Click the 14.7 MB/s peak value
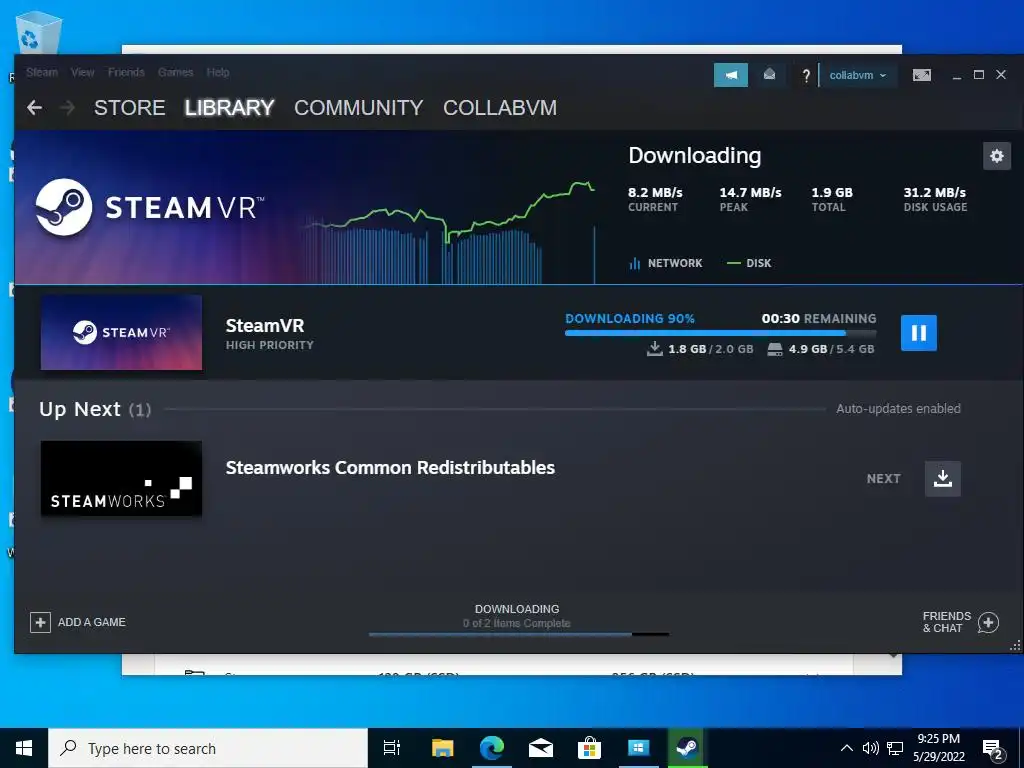The width and height of the screenshot is (1024, 768). (x=750, y=193)
